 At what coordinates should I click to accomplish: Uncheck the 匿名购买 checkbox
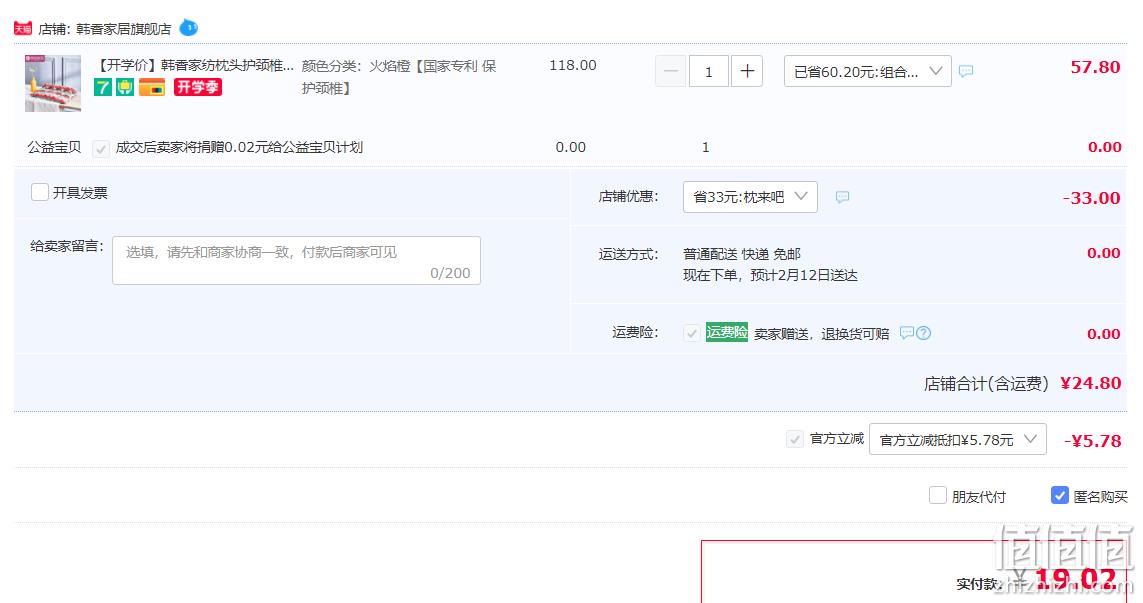[1060, 496]
